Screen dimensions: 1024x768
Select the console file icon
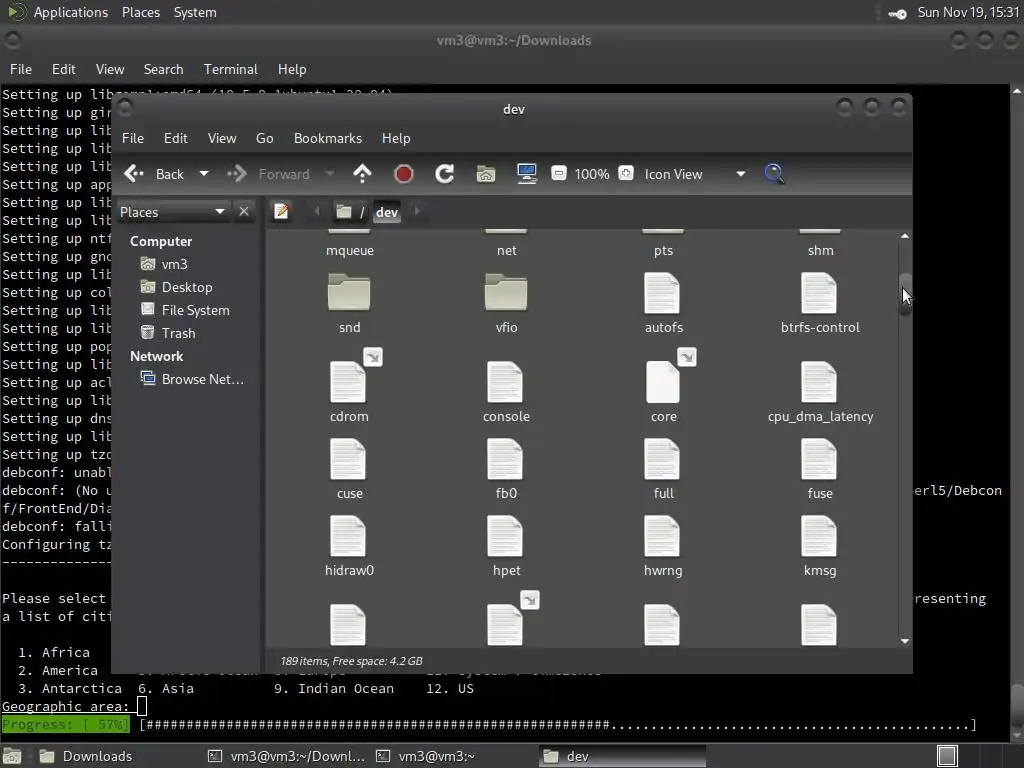coord(505,382)
